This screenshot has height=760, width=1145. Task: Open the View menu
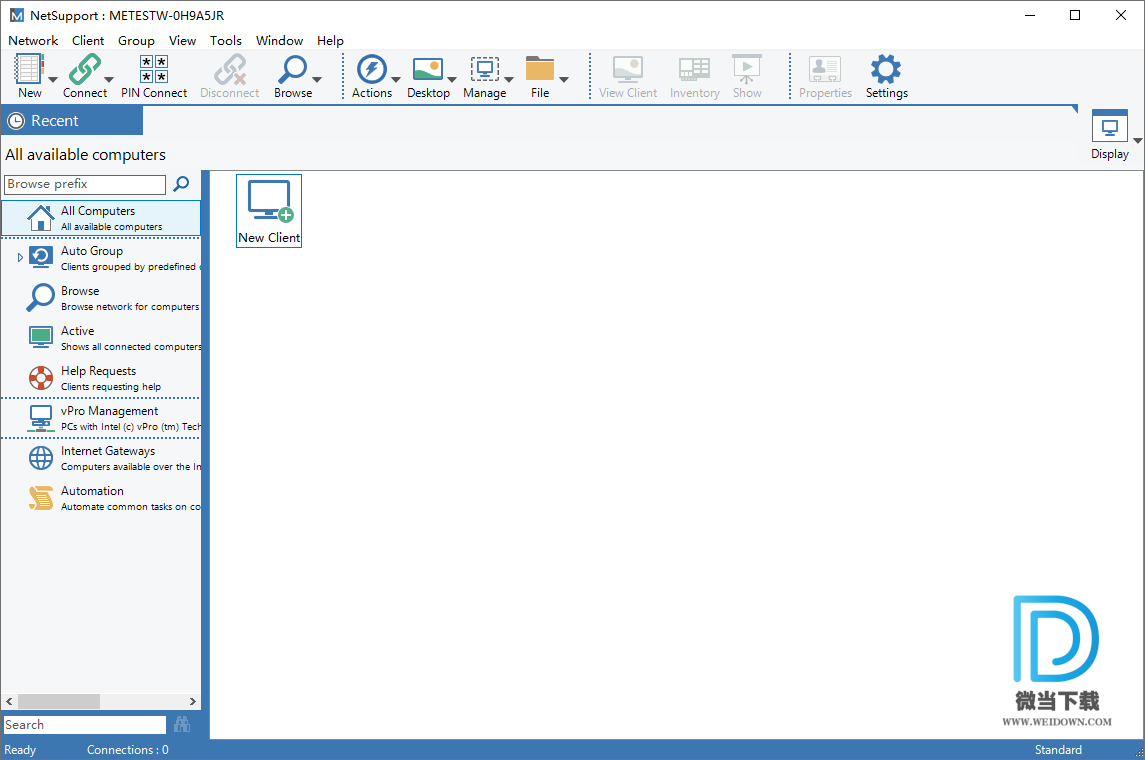(x=182, y=41)
